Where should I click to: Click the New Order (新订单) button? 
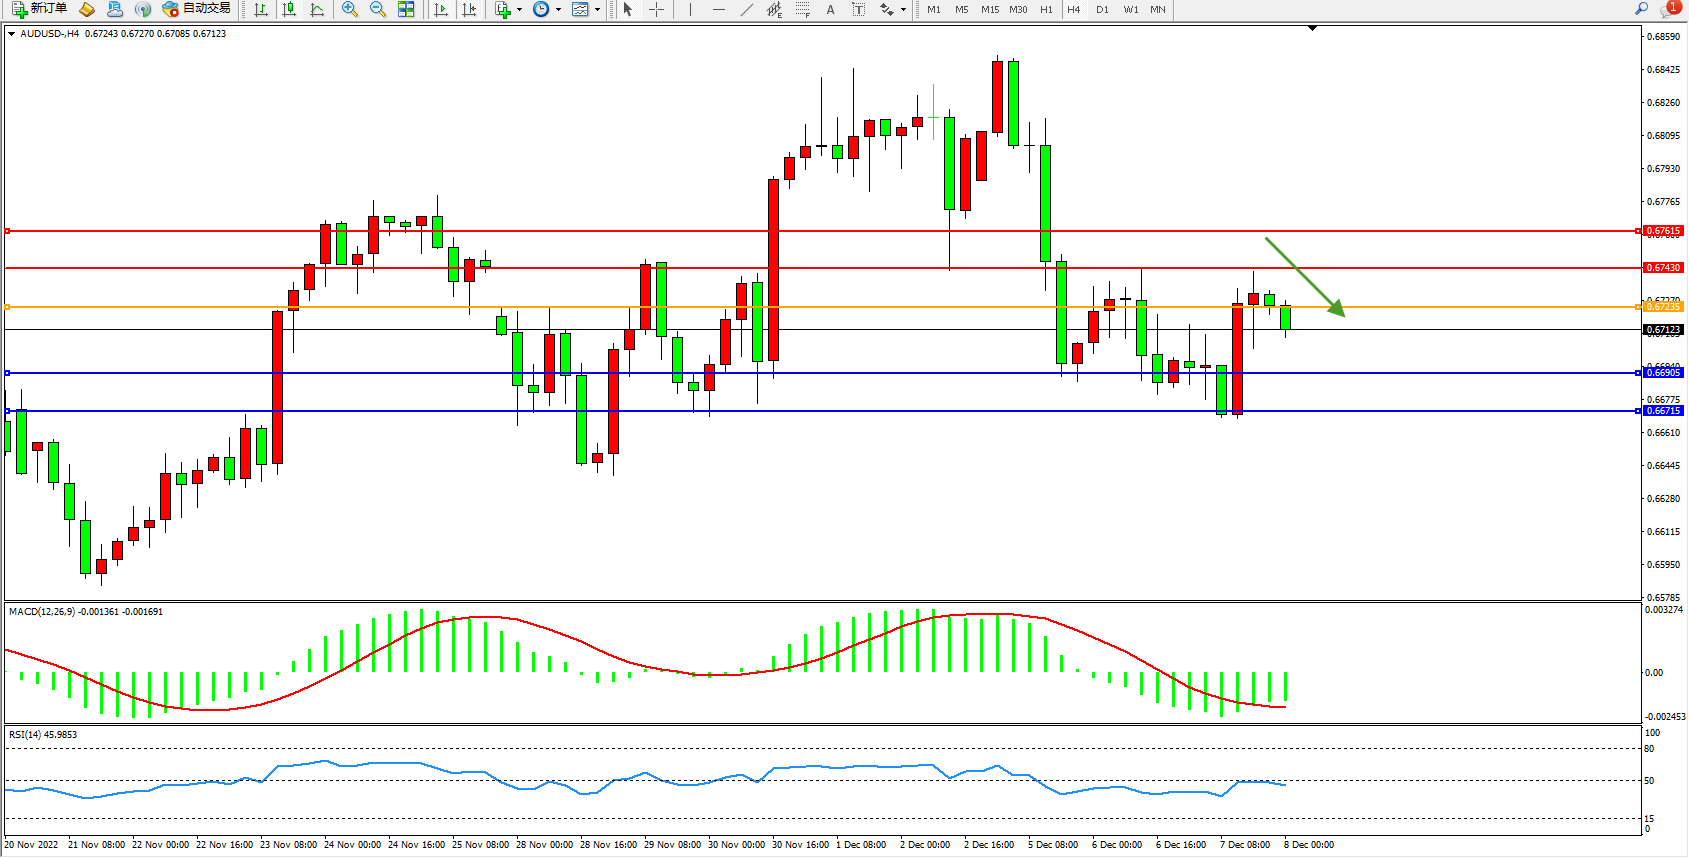(39, 9)
